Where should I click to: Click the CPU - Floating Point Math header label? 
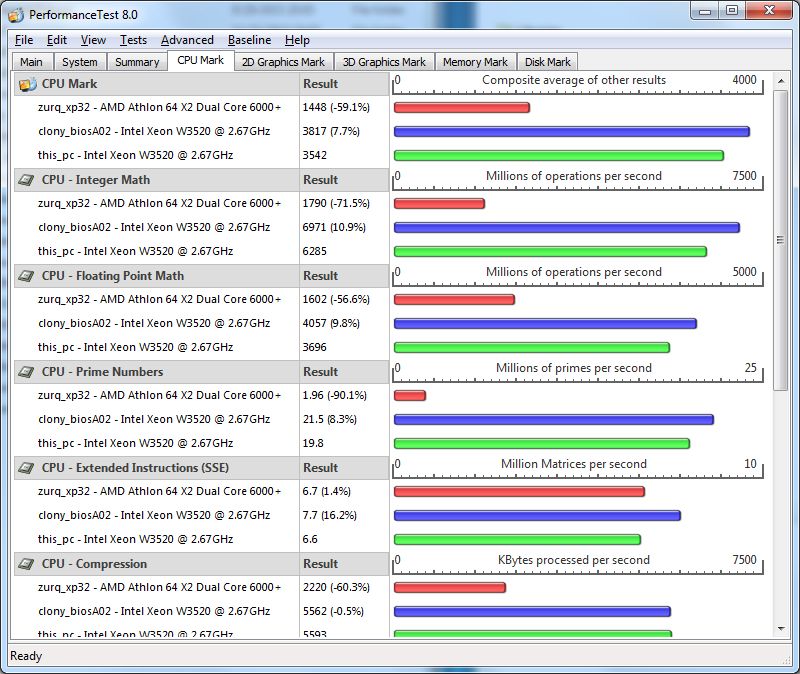point(113,276)
